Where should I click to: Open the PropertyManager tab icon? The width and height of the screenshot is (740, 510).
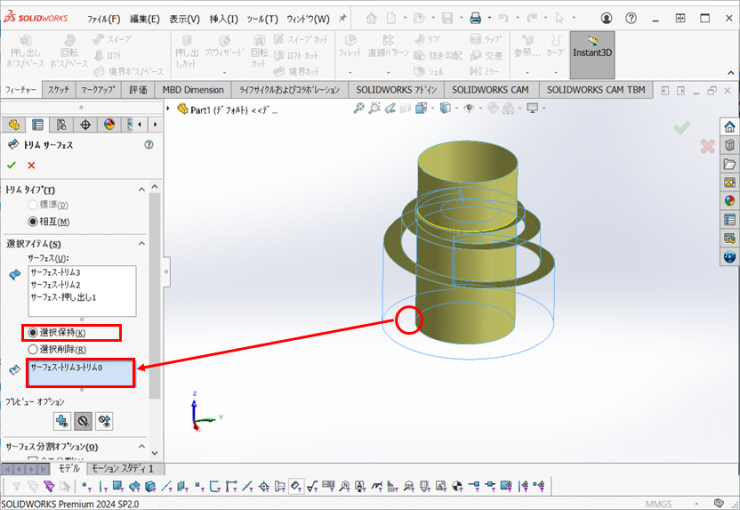(38, 125)
